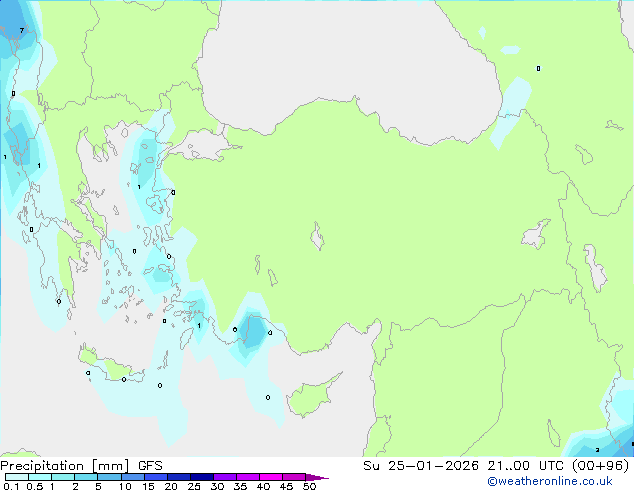
Task: Click the above-50 arrow tip of legend
Action: (317, 478)
